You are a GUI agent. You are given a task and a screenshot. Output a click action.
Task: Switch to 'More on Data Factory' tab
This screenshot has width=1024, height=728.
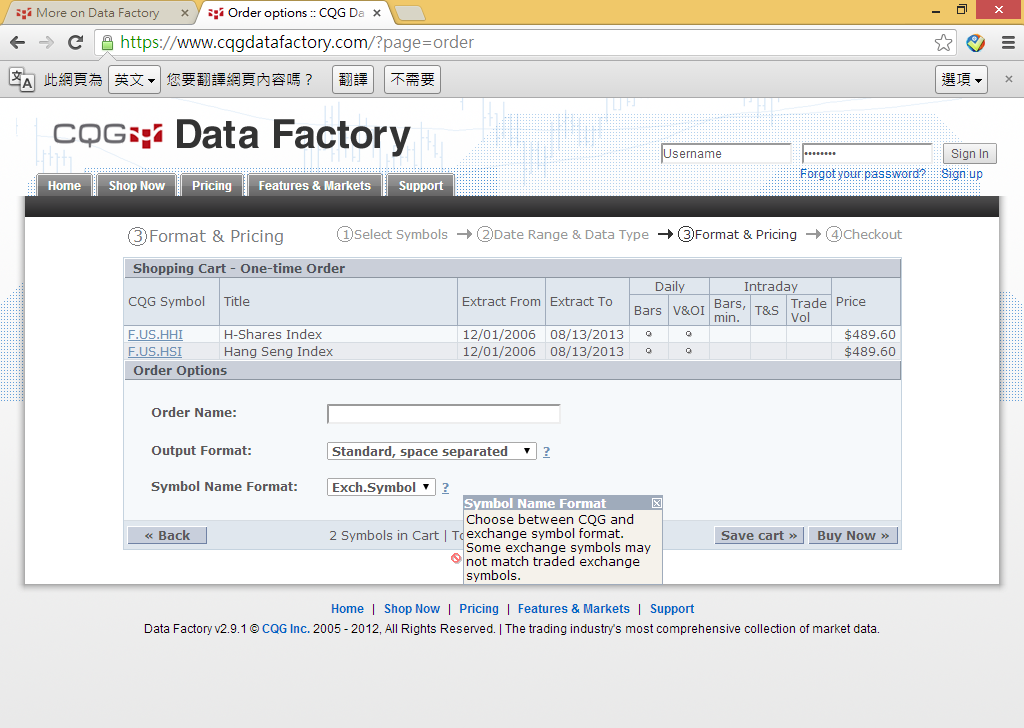pos(98,12)
